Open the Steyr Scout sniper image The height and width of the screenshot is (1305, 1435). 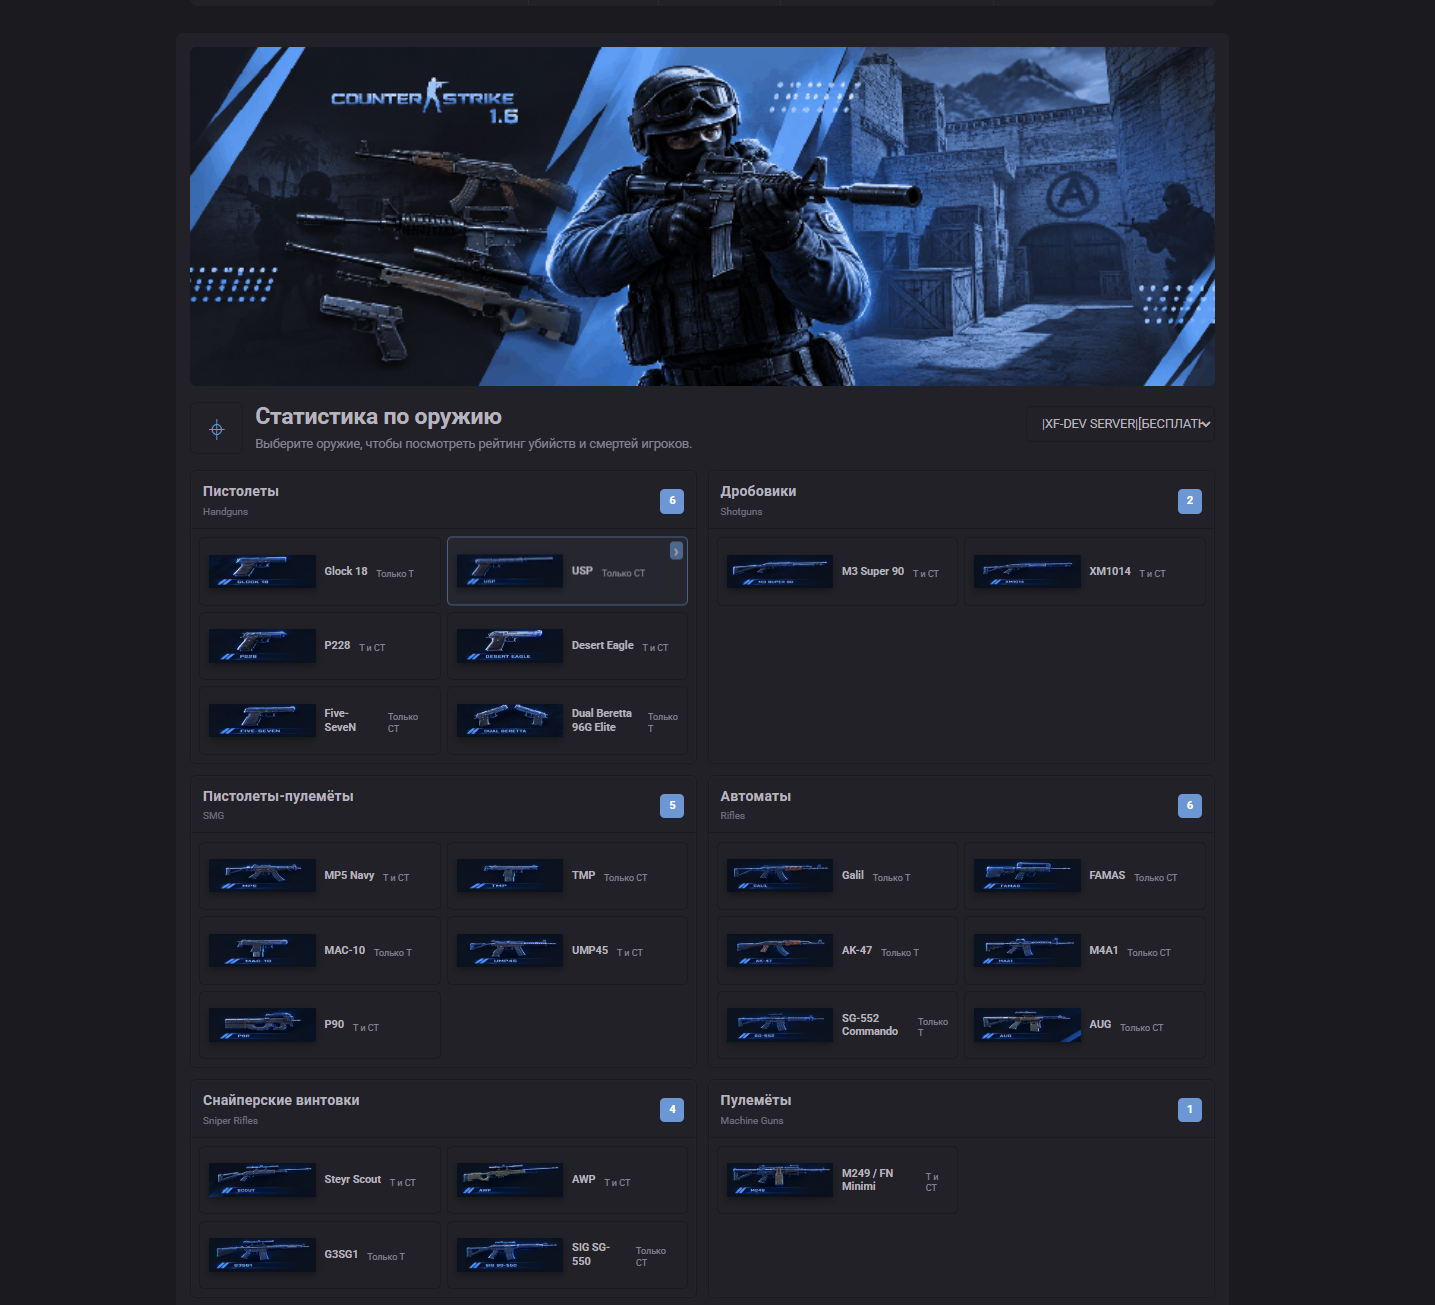pos(262,1180)
